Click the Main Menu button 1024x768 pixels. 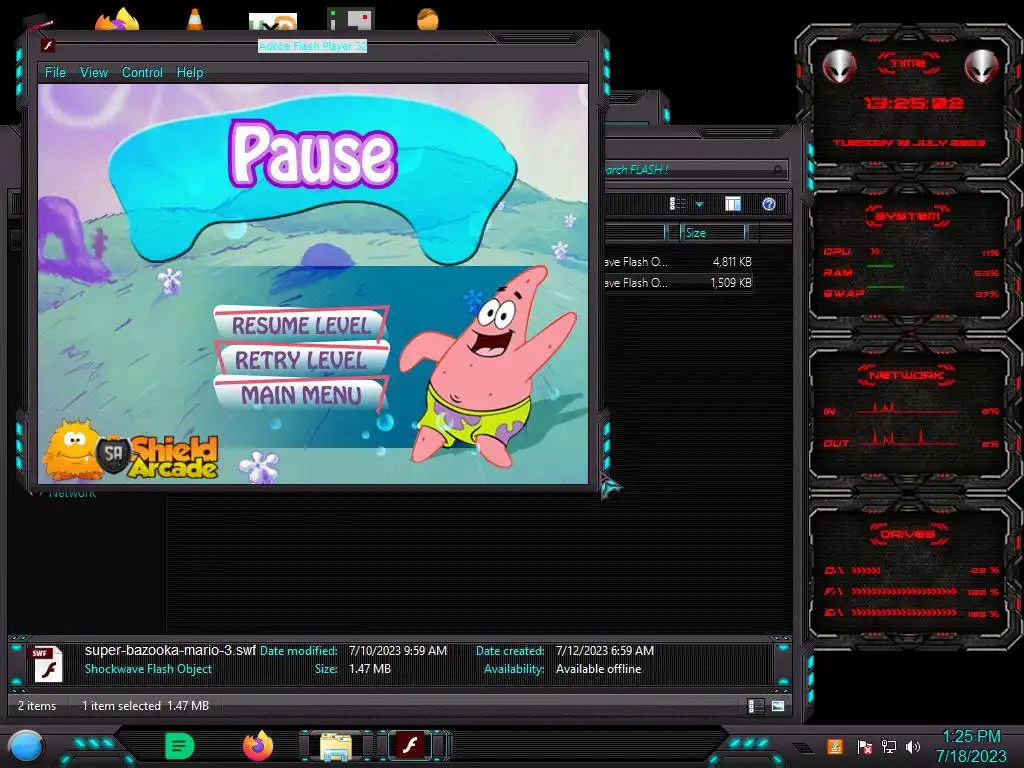pos(300,394)
